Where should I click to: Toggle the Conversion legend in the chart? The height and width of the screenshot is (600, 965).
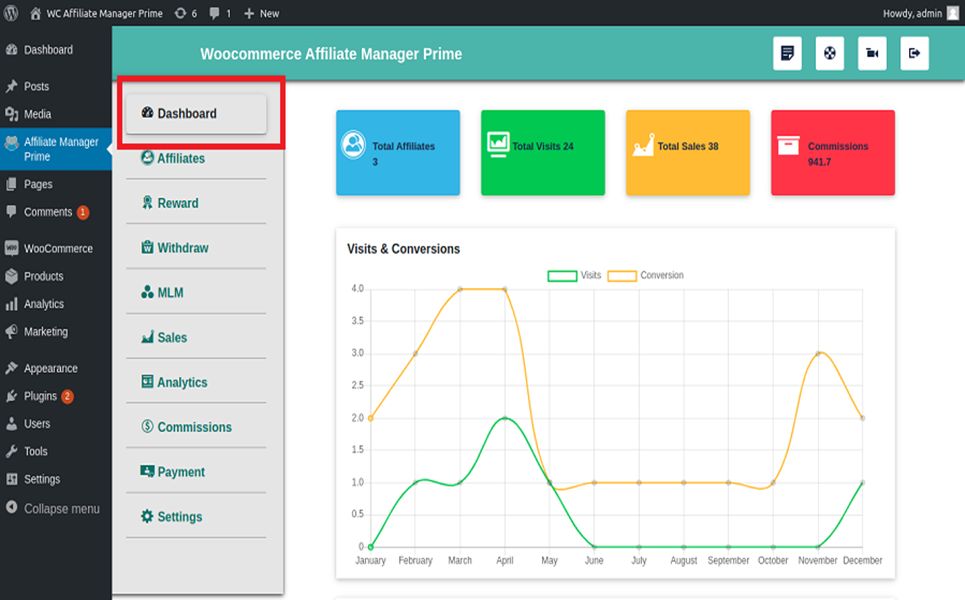pyautogui.click(x=645, y=275)
